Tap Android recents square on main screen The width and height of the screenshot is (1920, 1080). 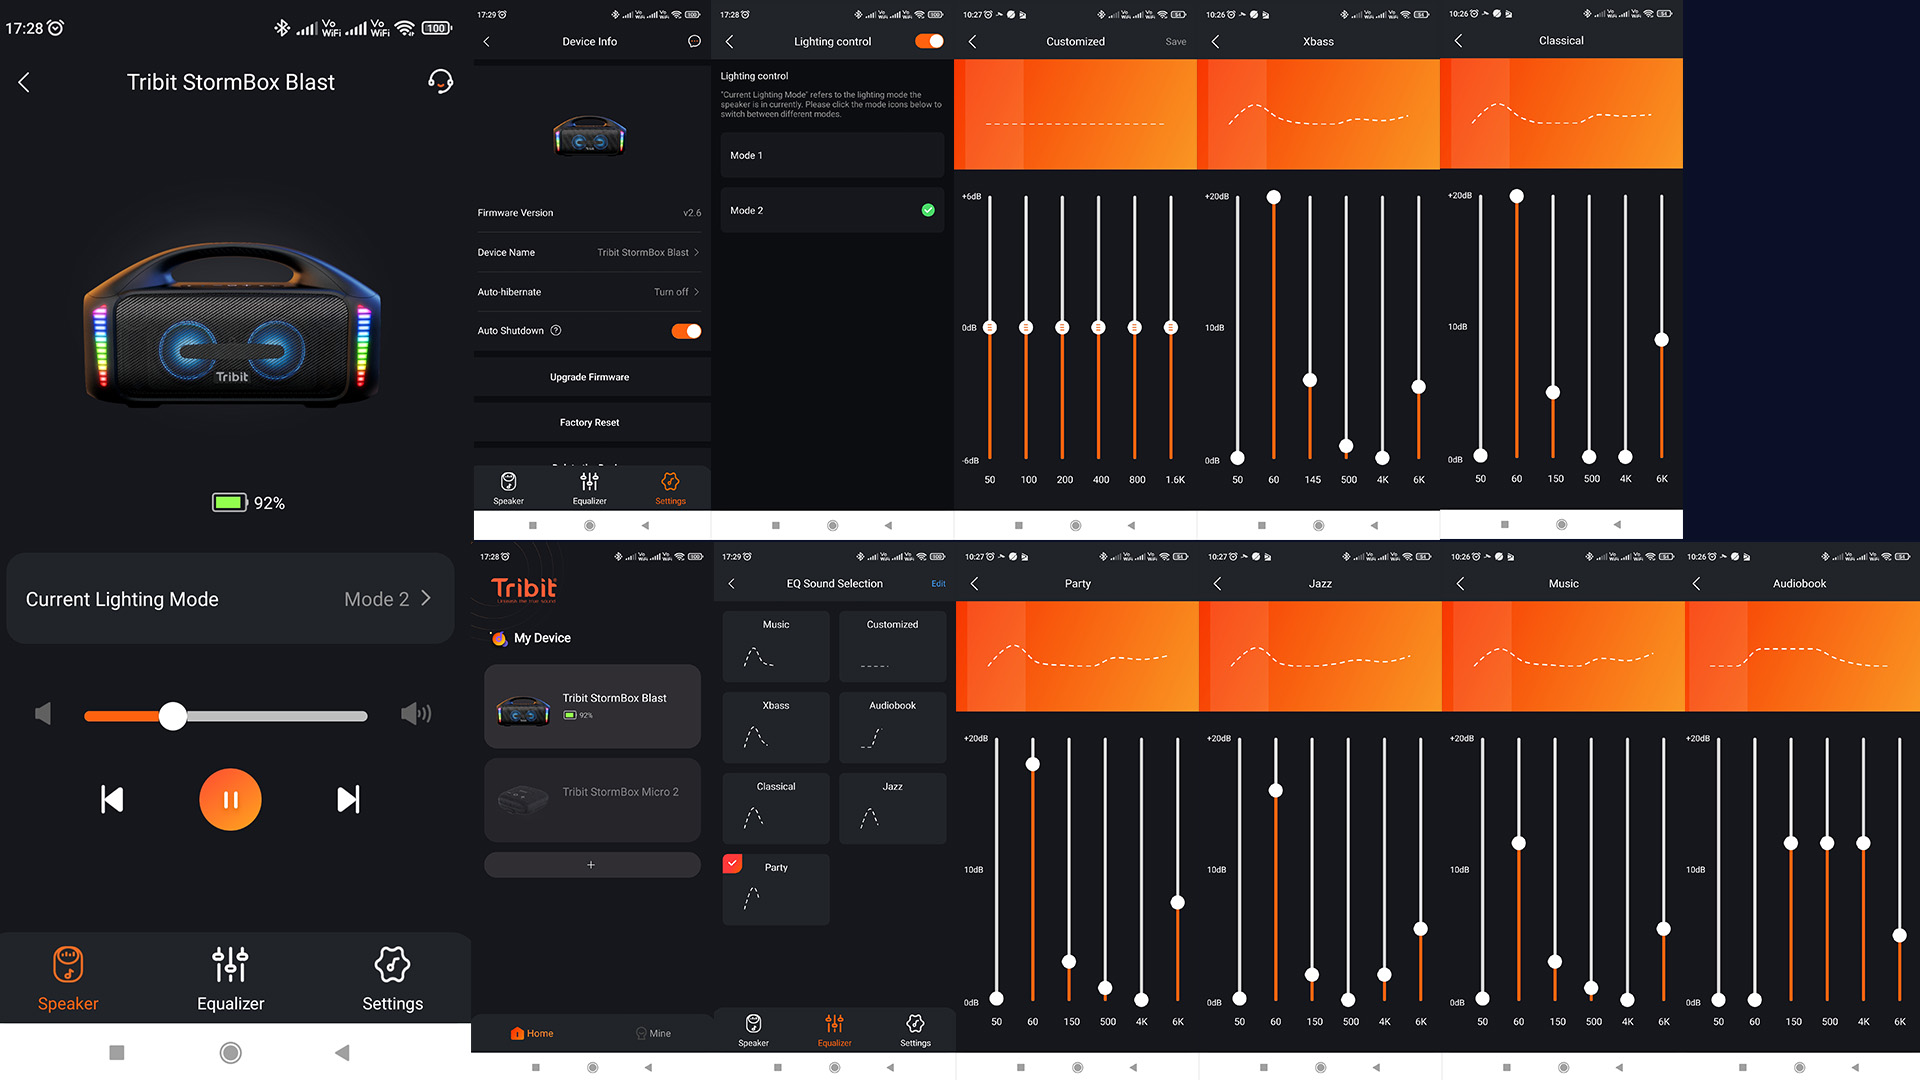pos(117,1052)
